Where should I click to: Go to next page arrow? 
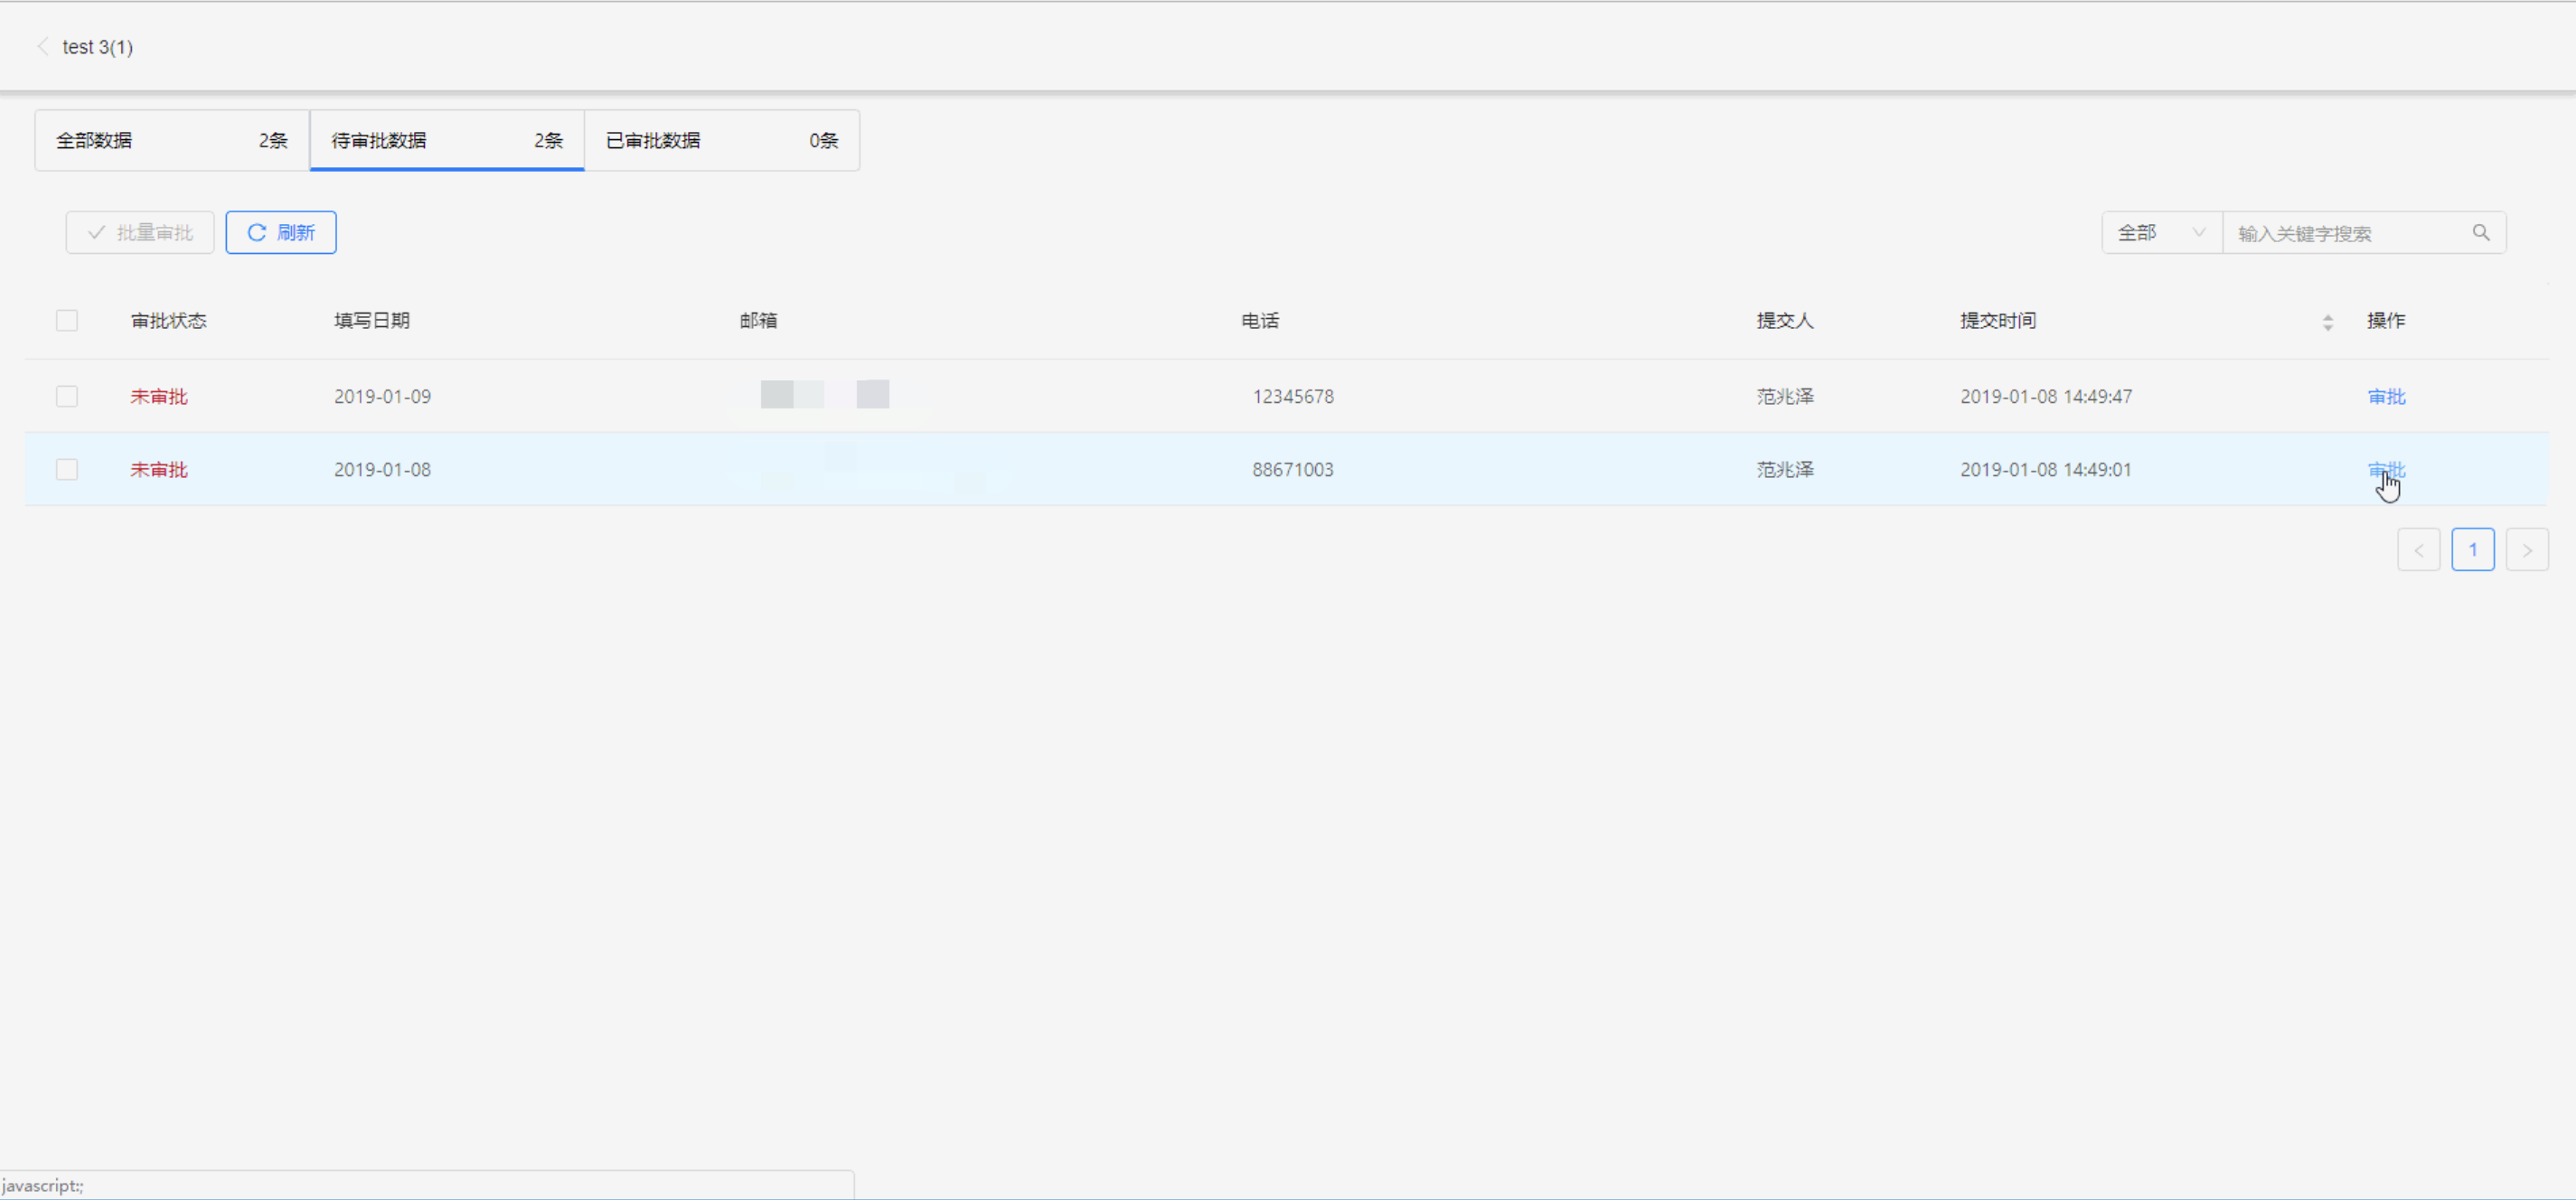pos(2526,550)
